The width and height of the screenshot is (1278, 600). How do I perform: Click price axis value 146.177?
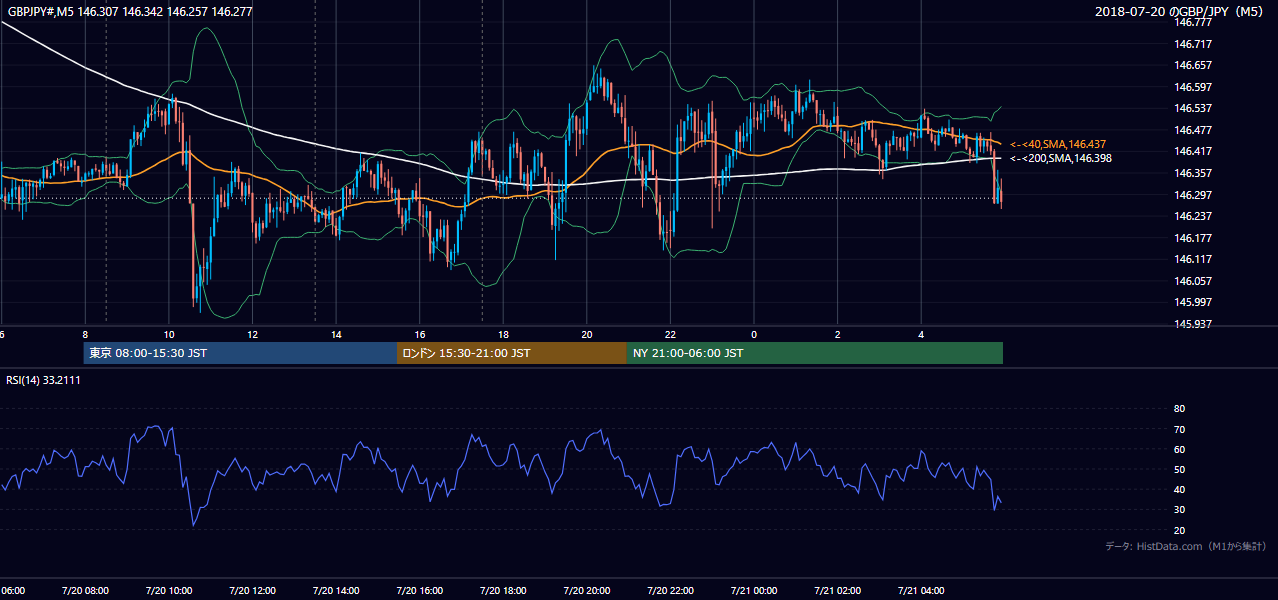pyautogui.click(x=1193, y=238)
